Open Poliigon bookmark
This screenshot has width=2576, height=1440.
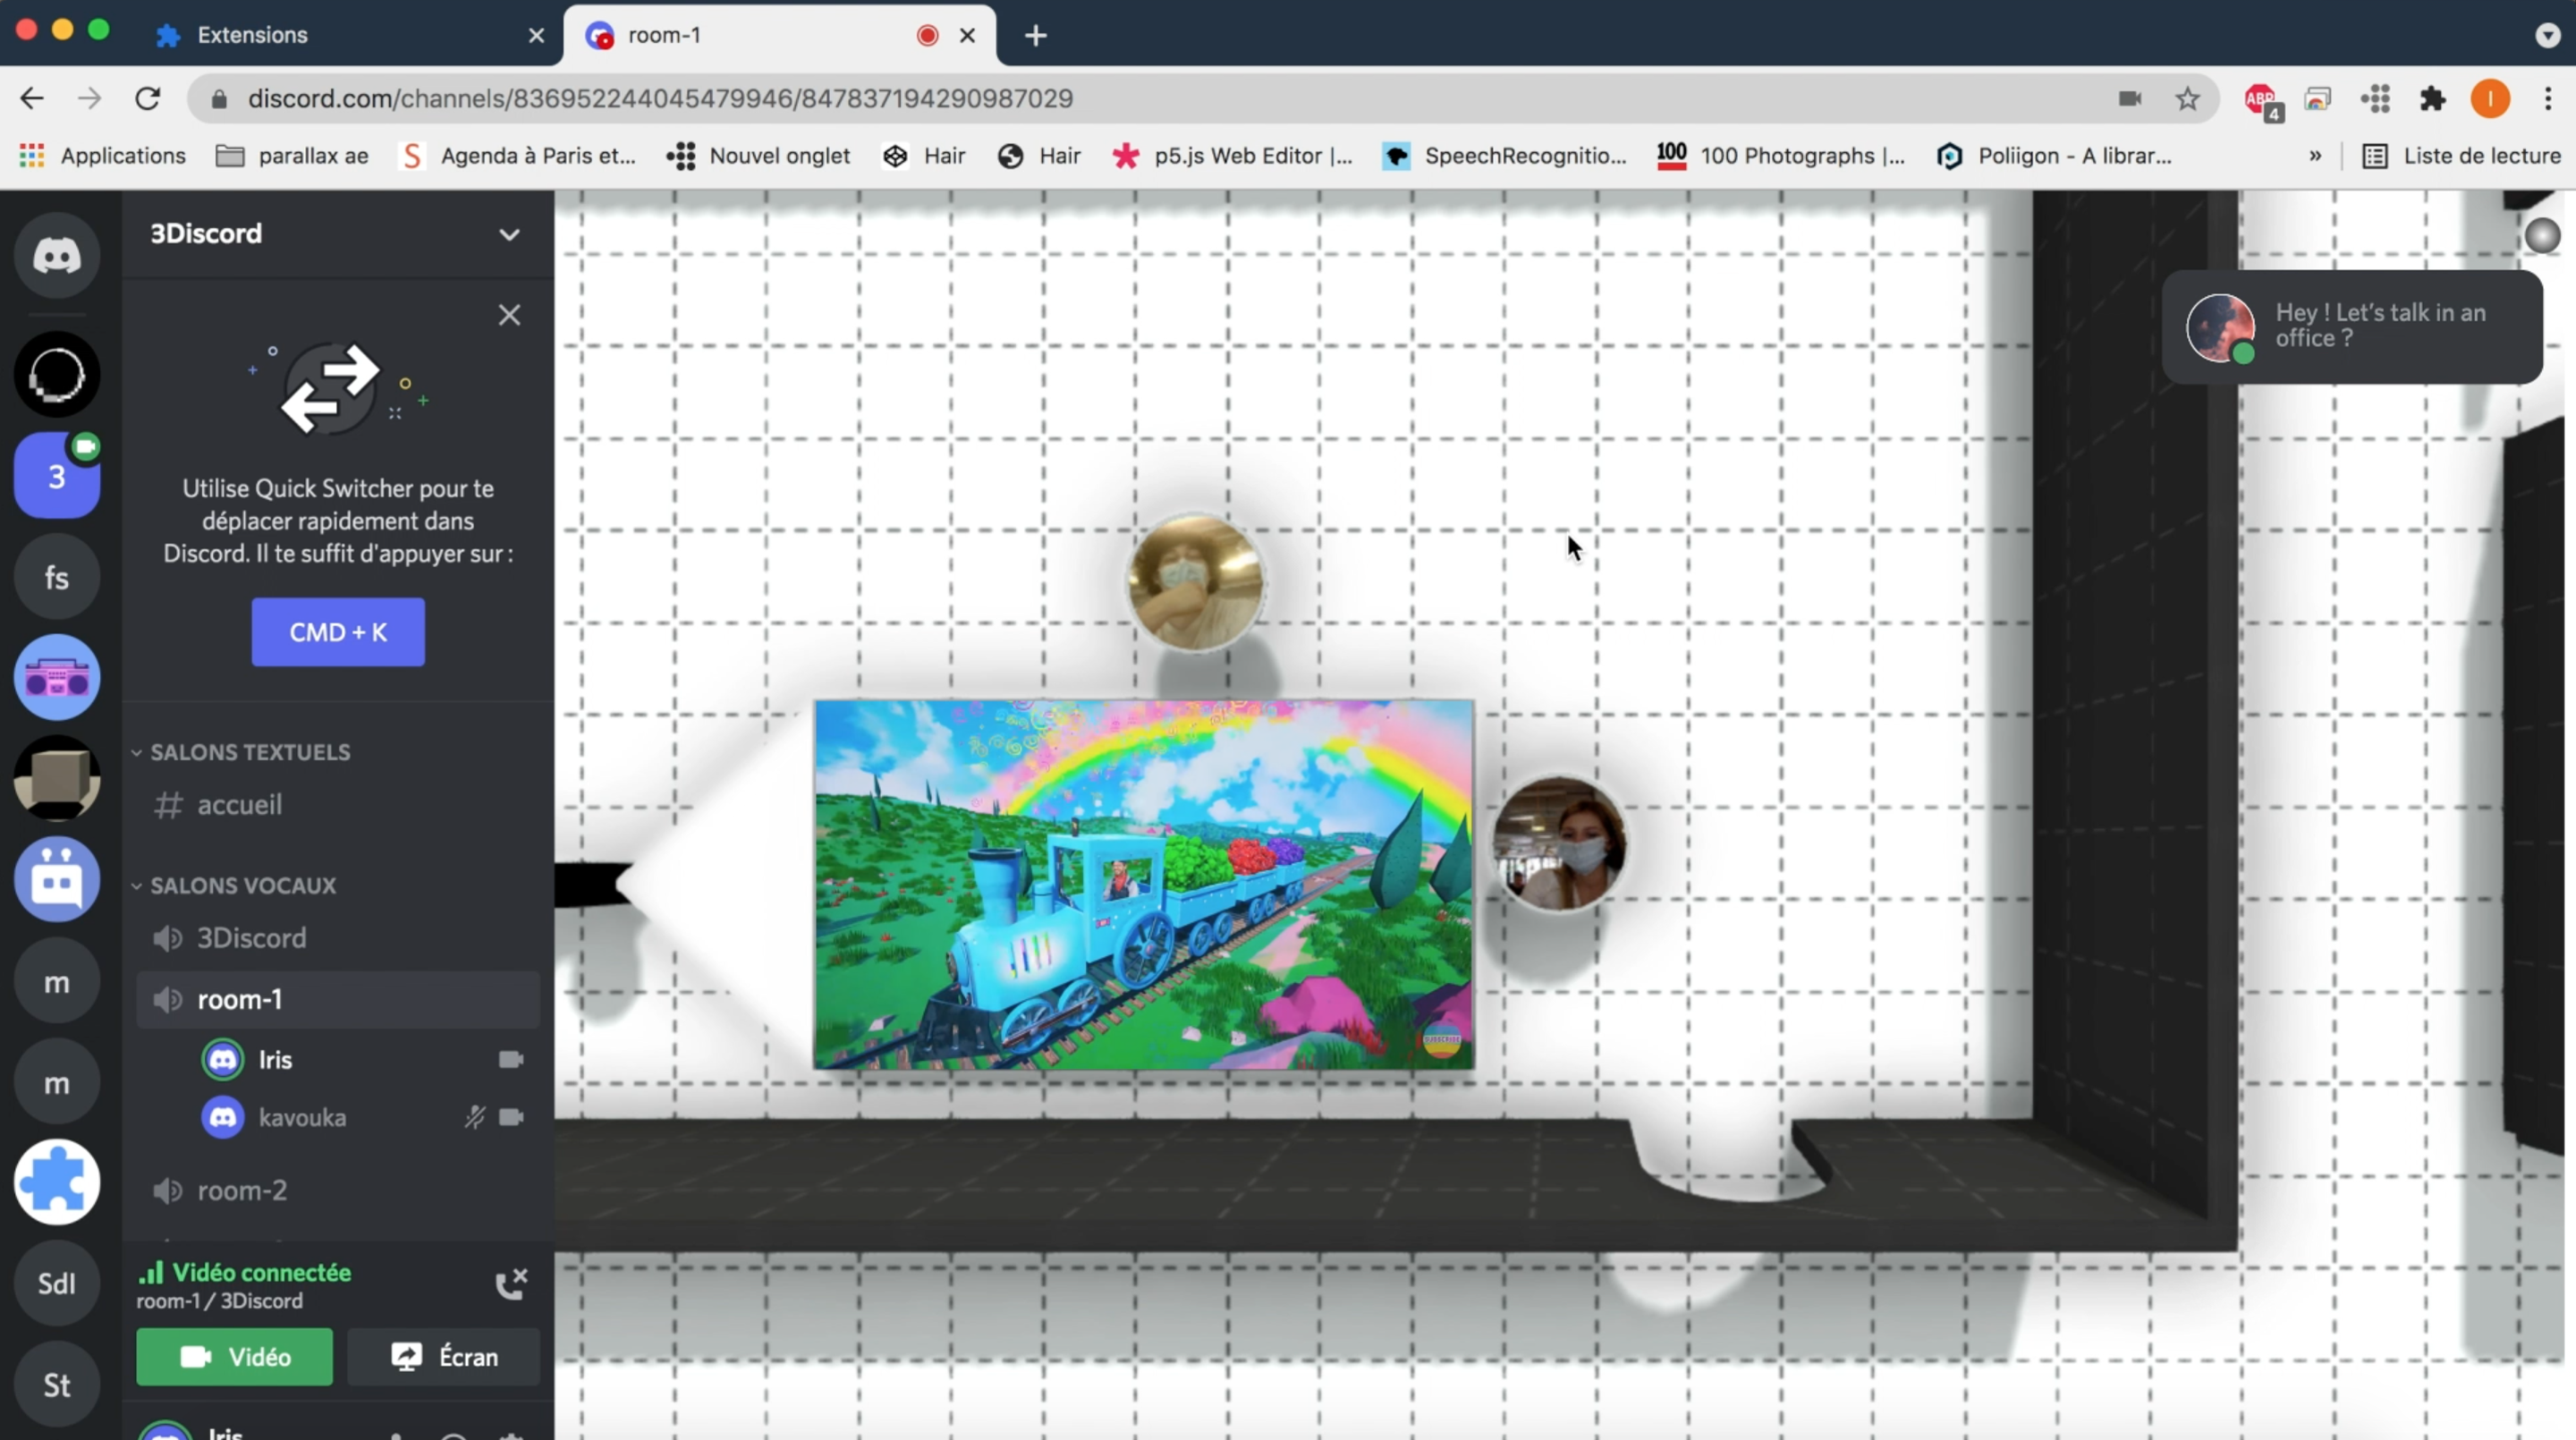(2055, 156)
